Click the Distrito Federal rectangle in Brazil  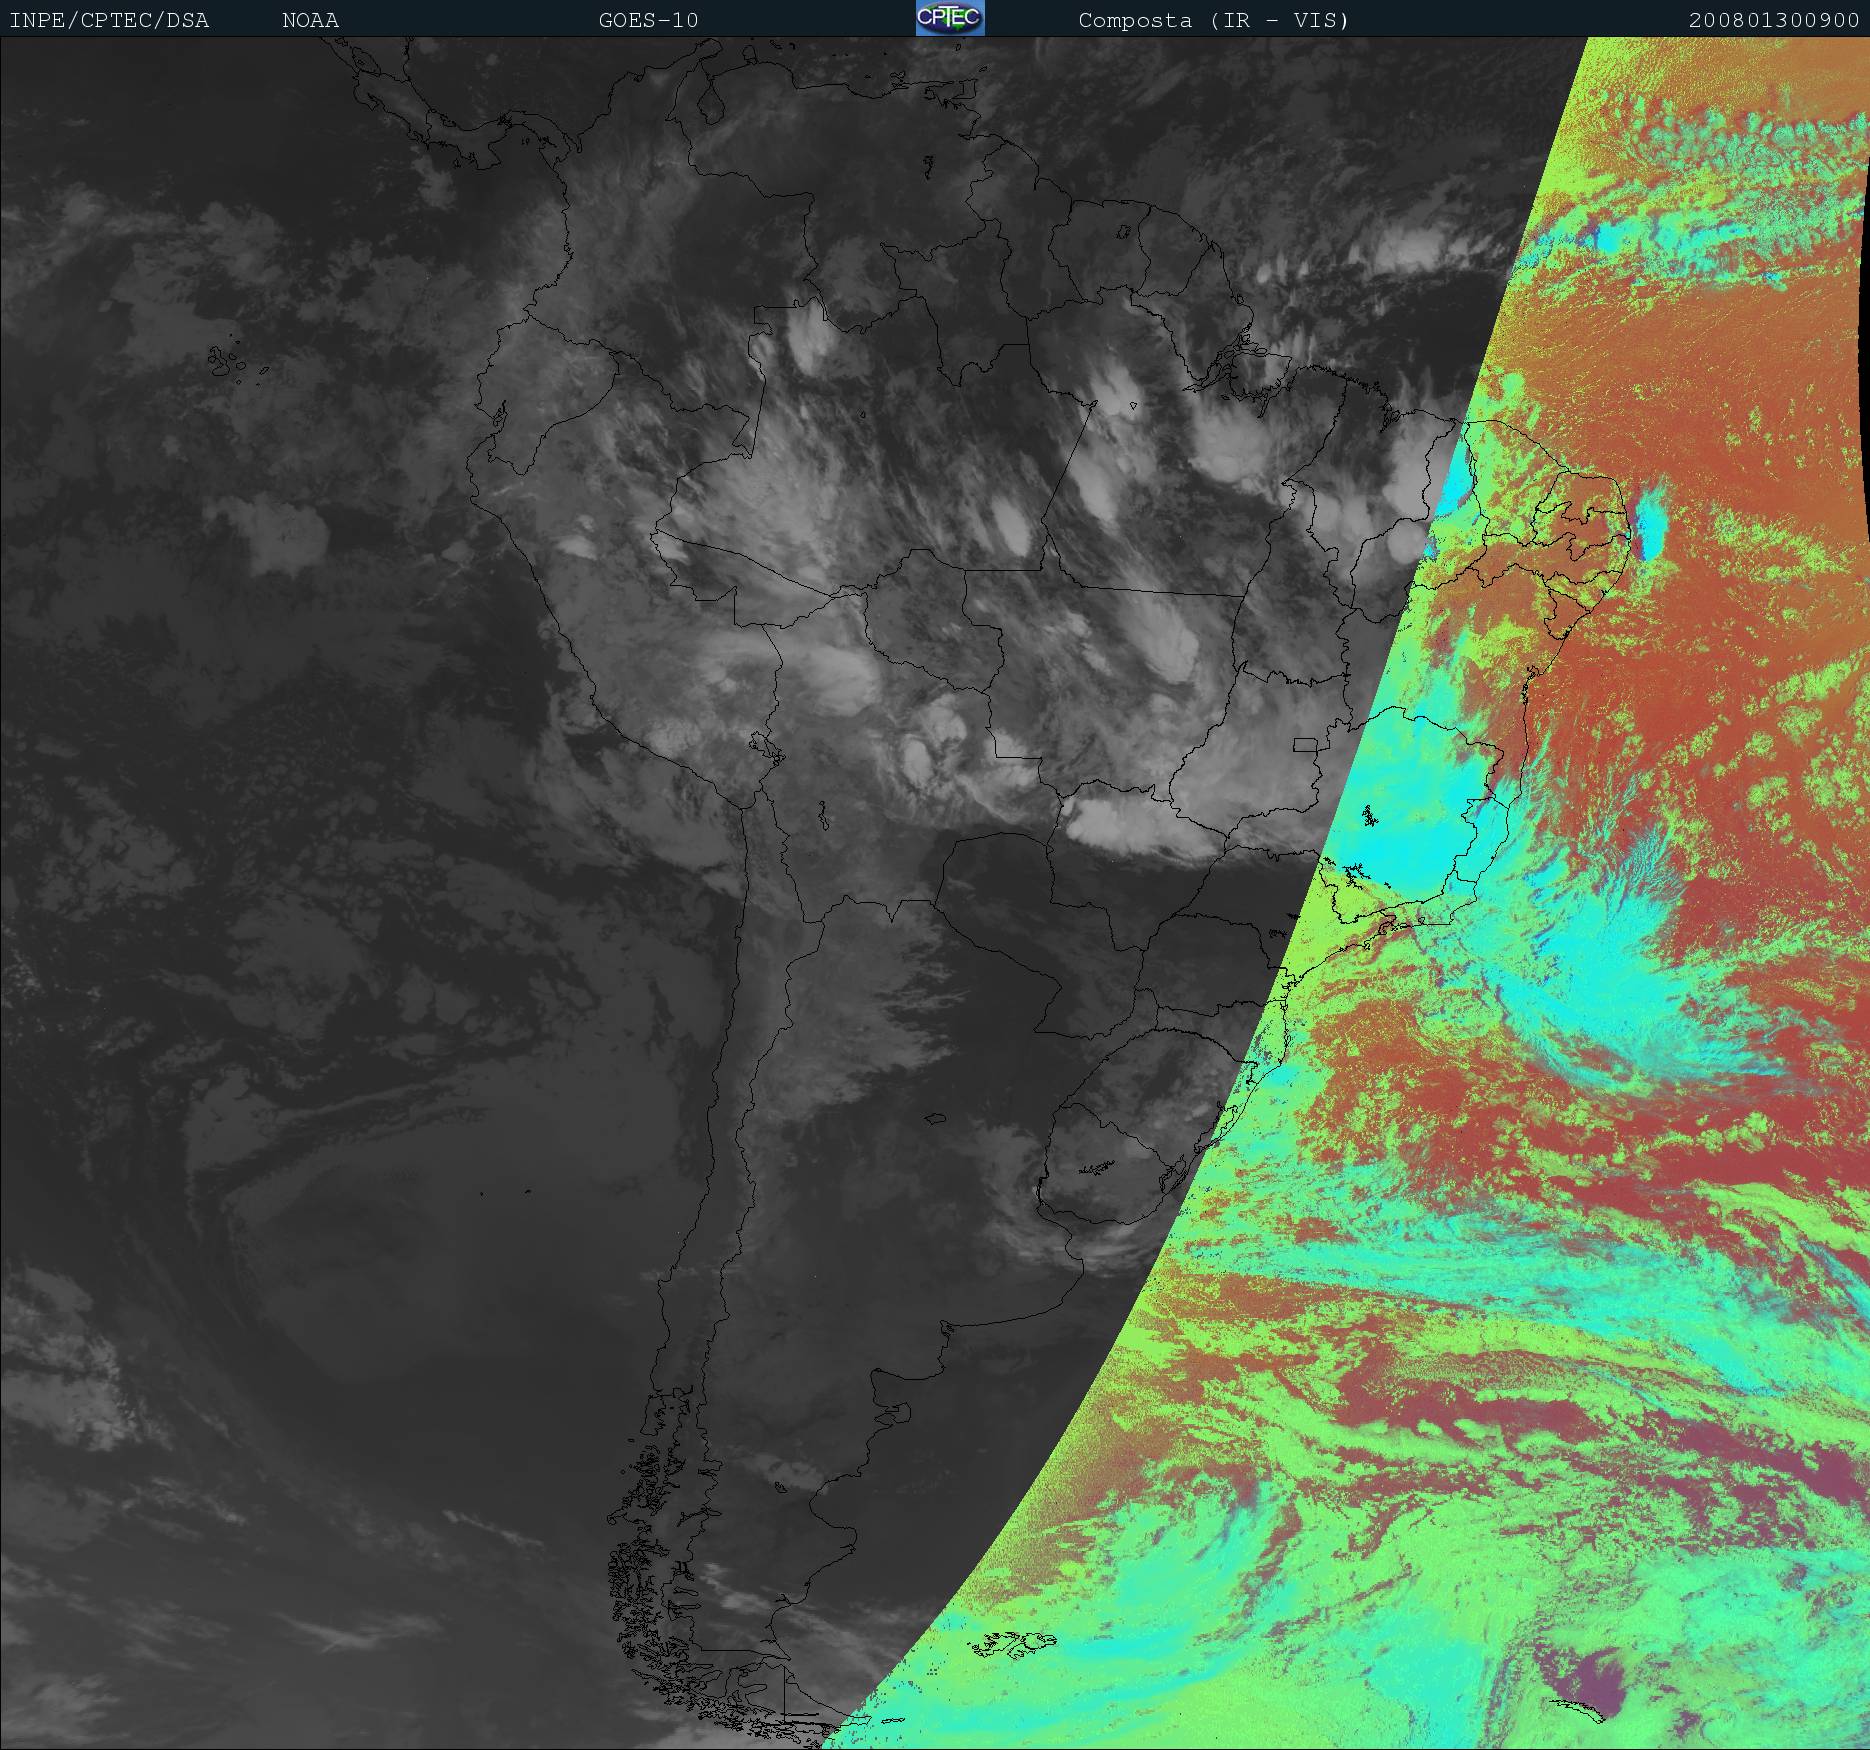[x=1304, y=744]
